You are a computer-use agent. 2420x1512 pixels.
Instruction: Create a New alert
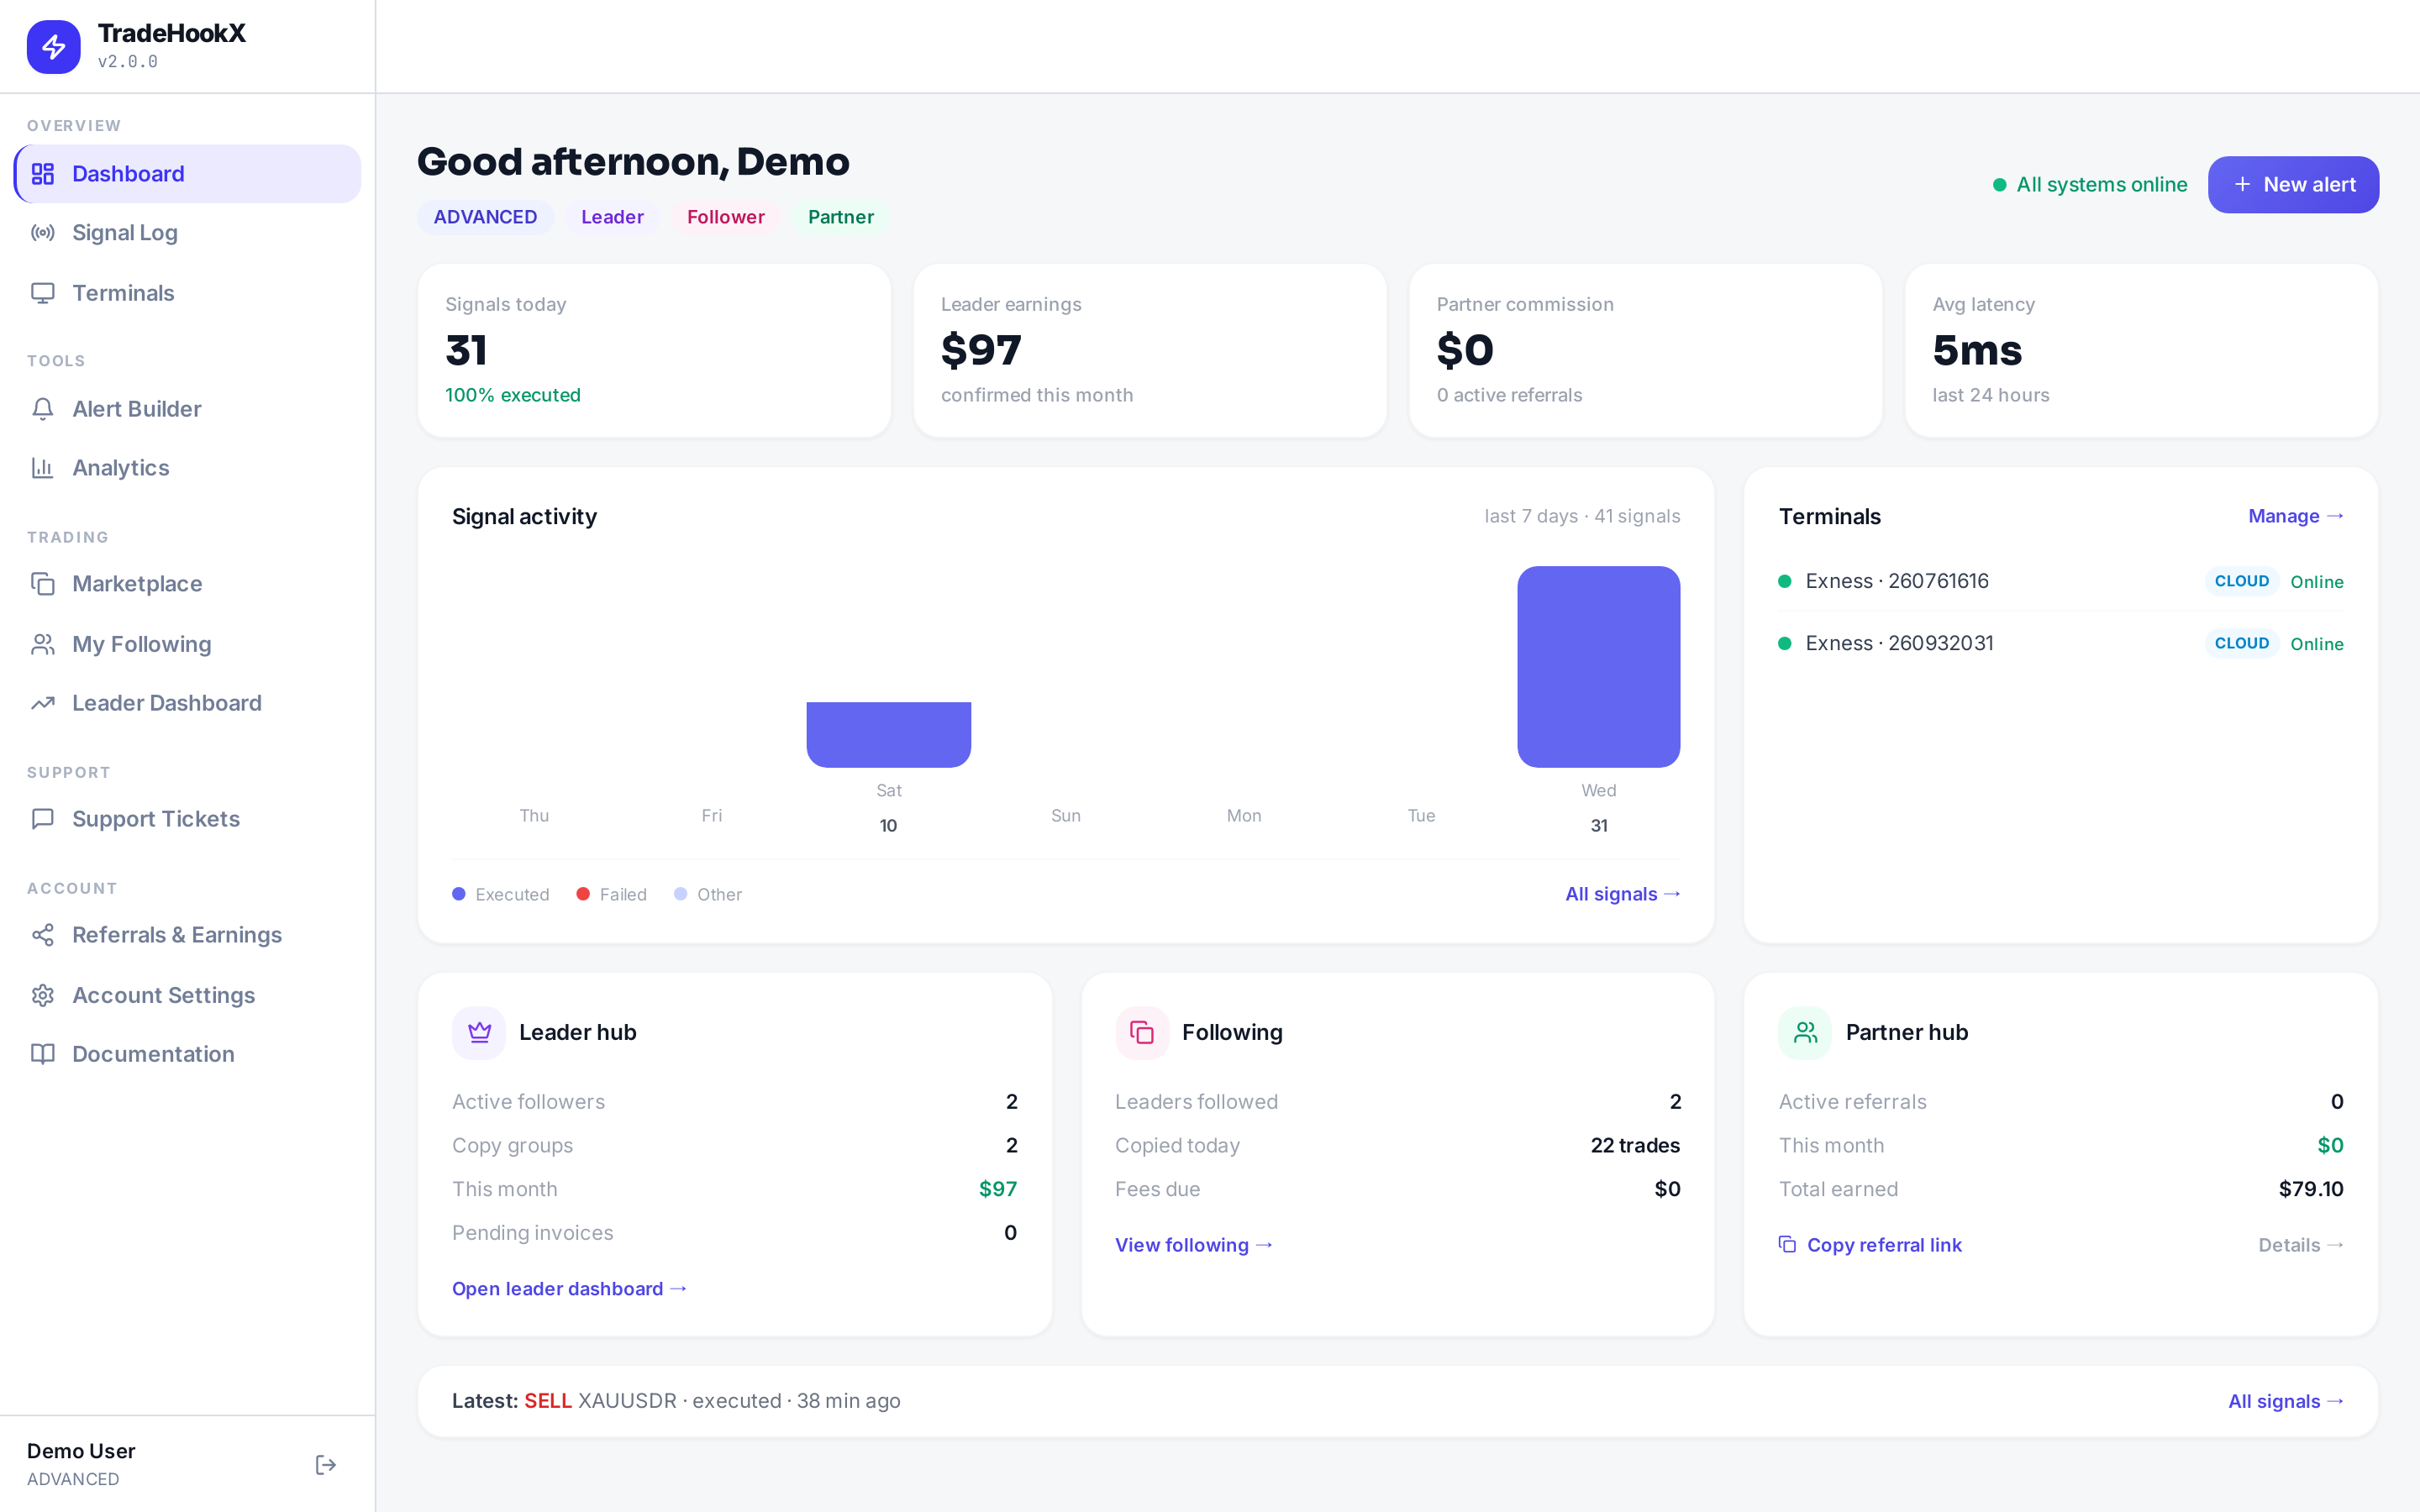tap(2293, 184)
